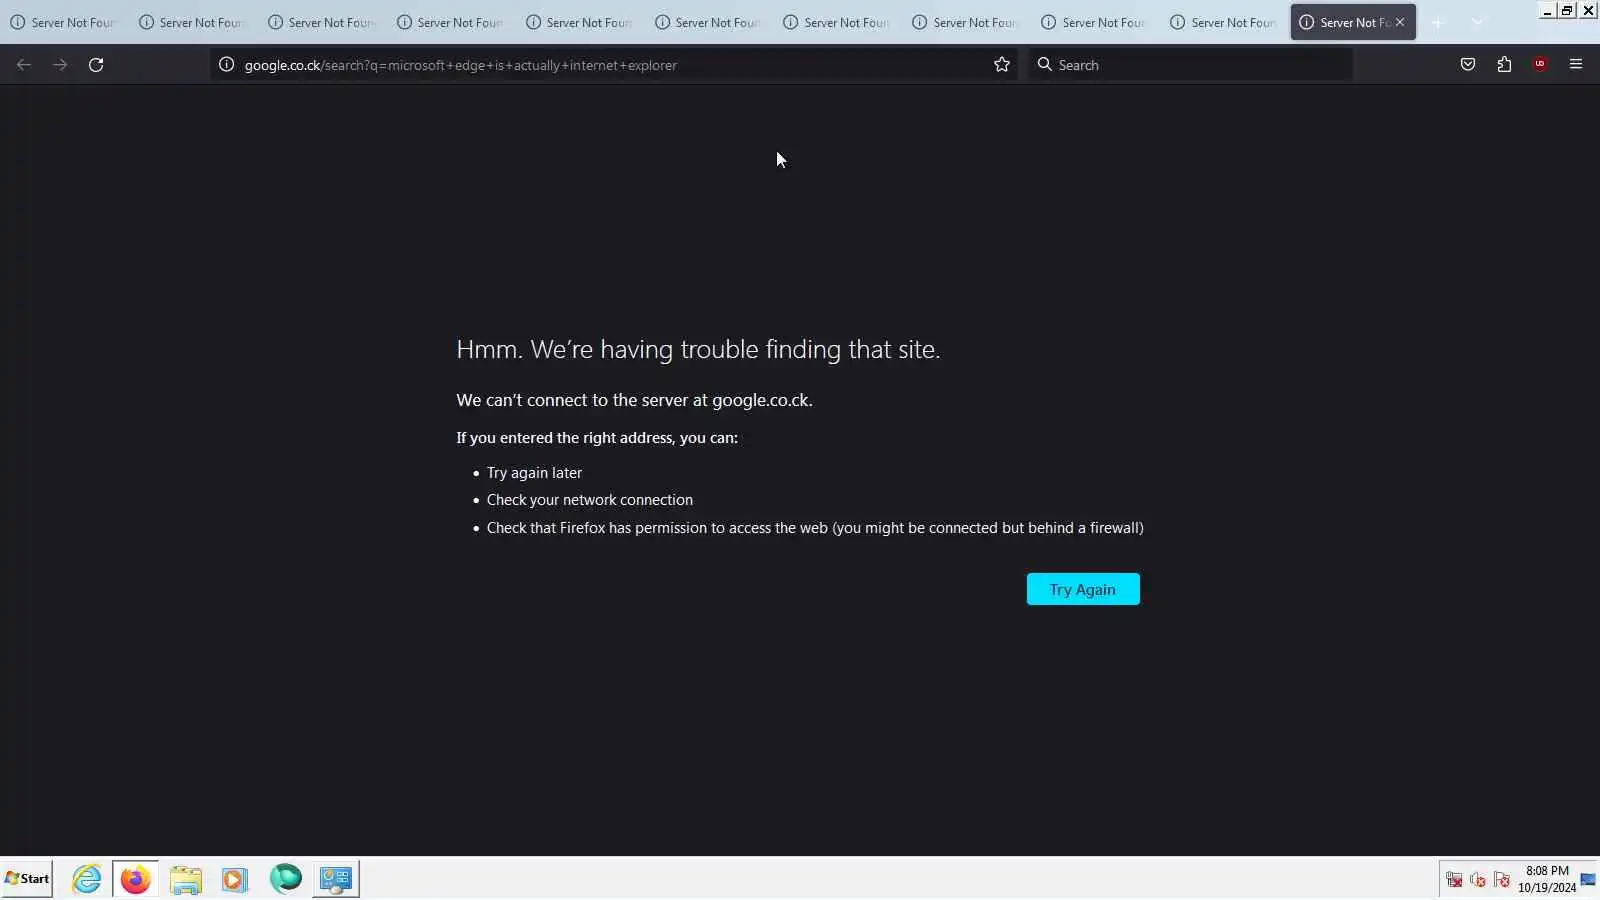Click the Try Again button
The image size is (1600, 900).
point(1083,589)
